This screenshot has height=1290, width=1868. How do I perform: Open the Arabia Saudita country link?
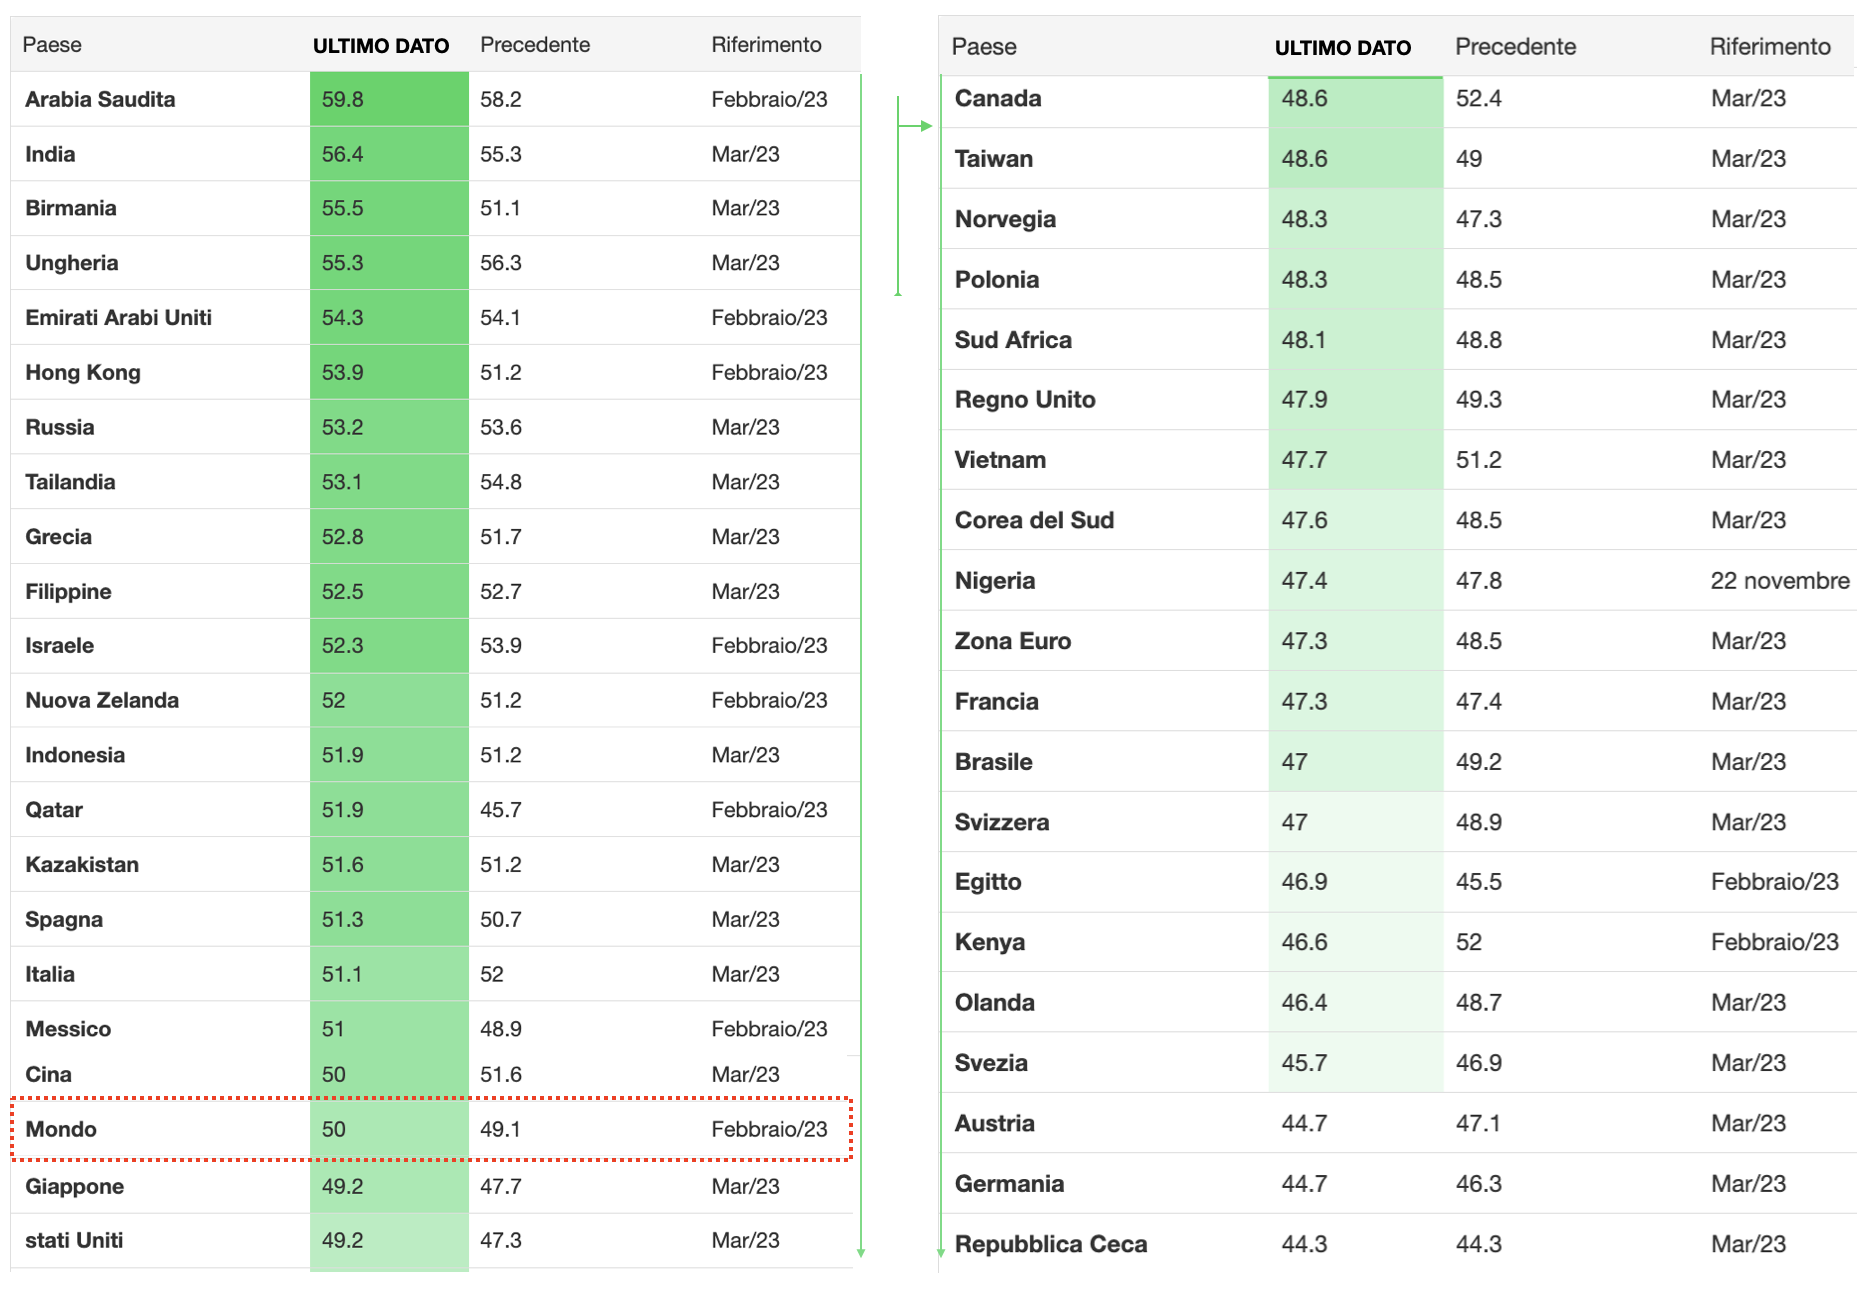(x=100, y=99)
